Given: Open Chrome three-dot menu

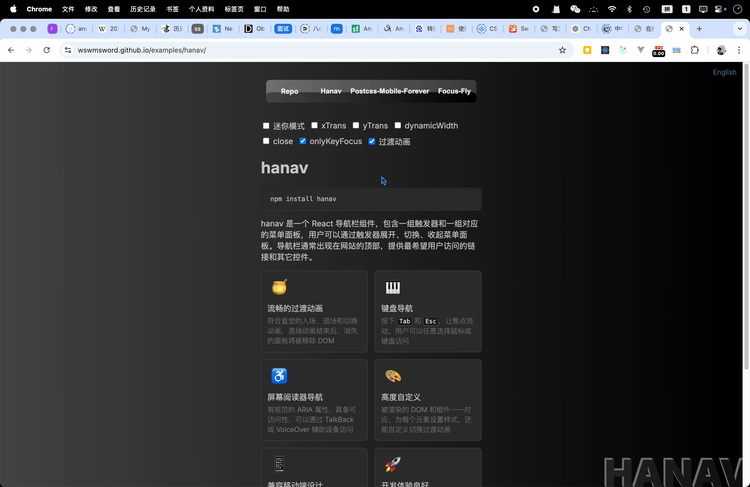Looking at the screenshot, I should (x=739, y=50).
